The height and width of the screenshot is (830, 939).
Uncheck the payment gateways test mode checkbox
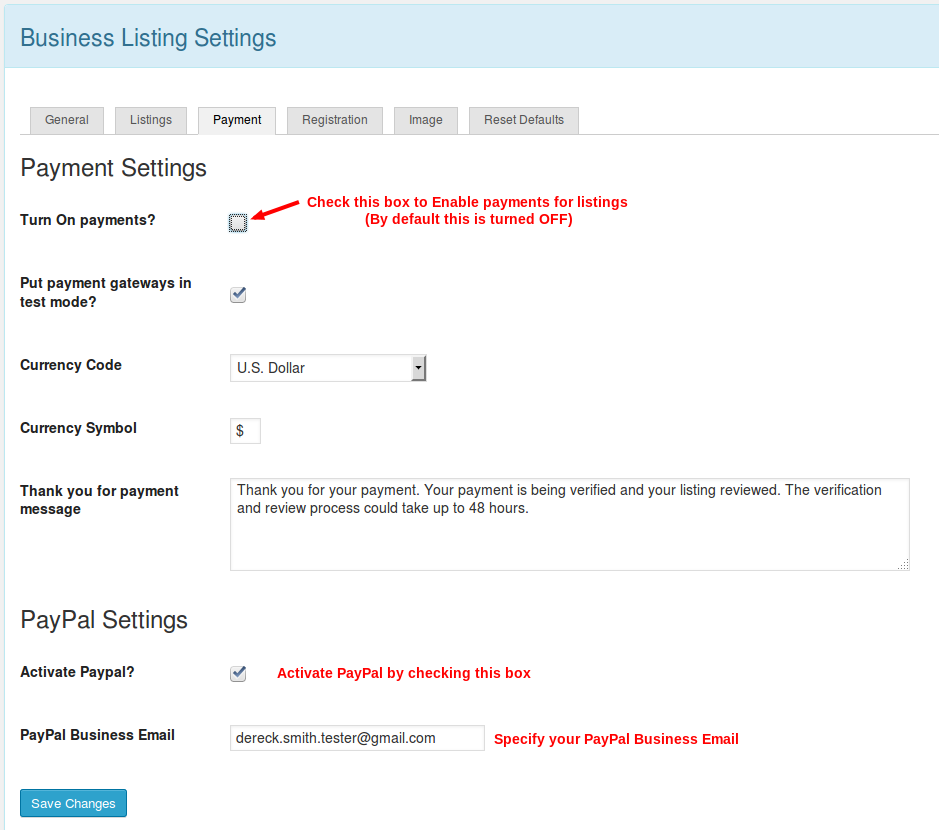(238, 295)
